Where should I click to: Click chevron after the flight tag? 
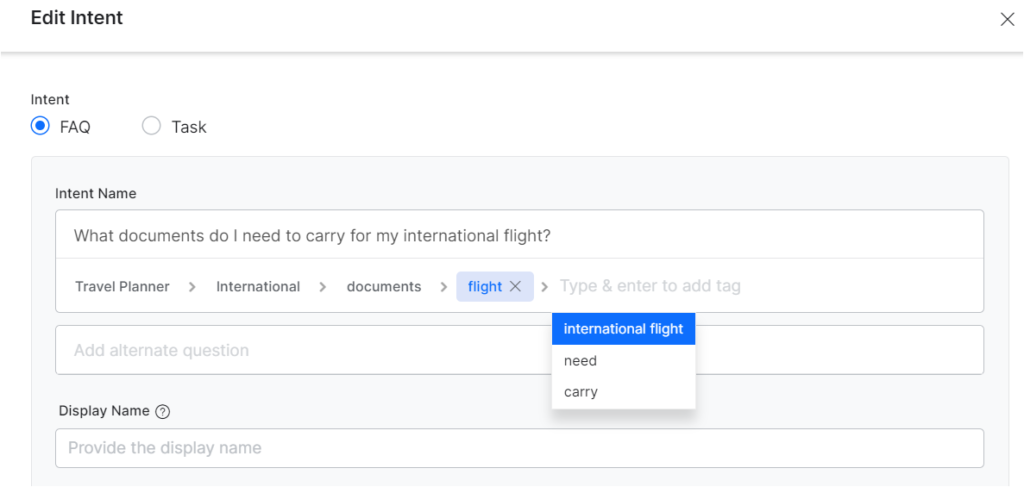[x=545, y=287]
